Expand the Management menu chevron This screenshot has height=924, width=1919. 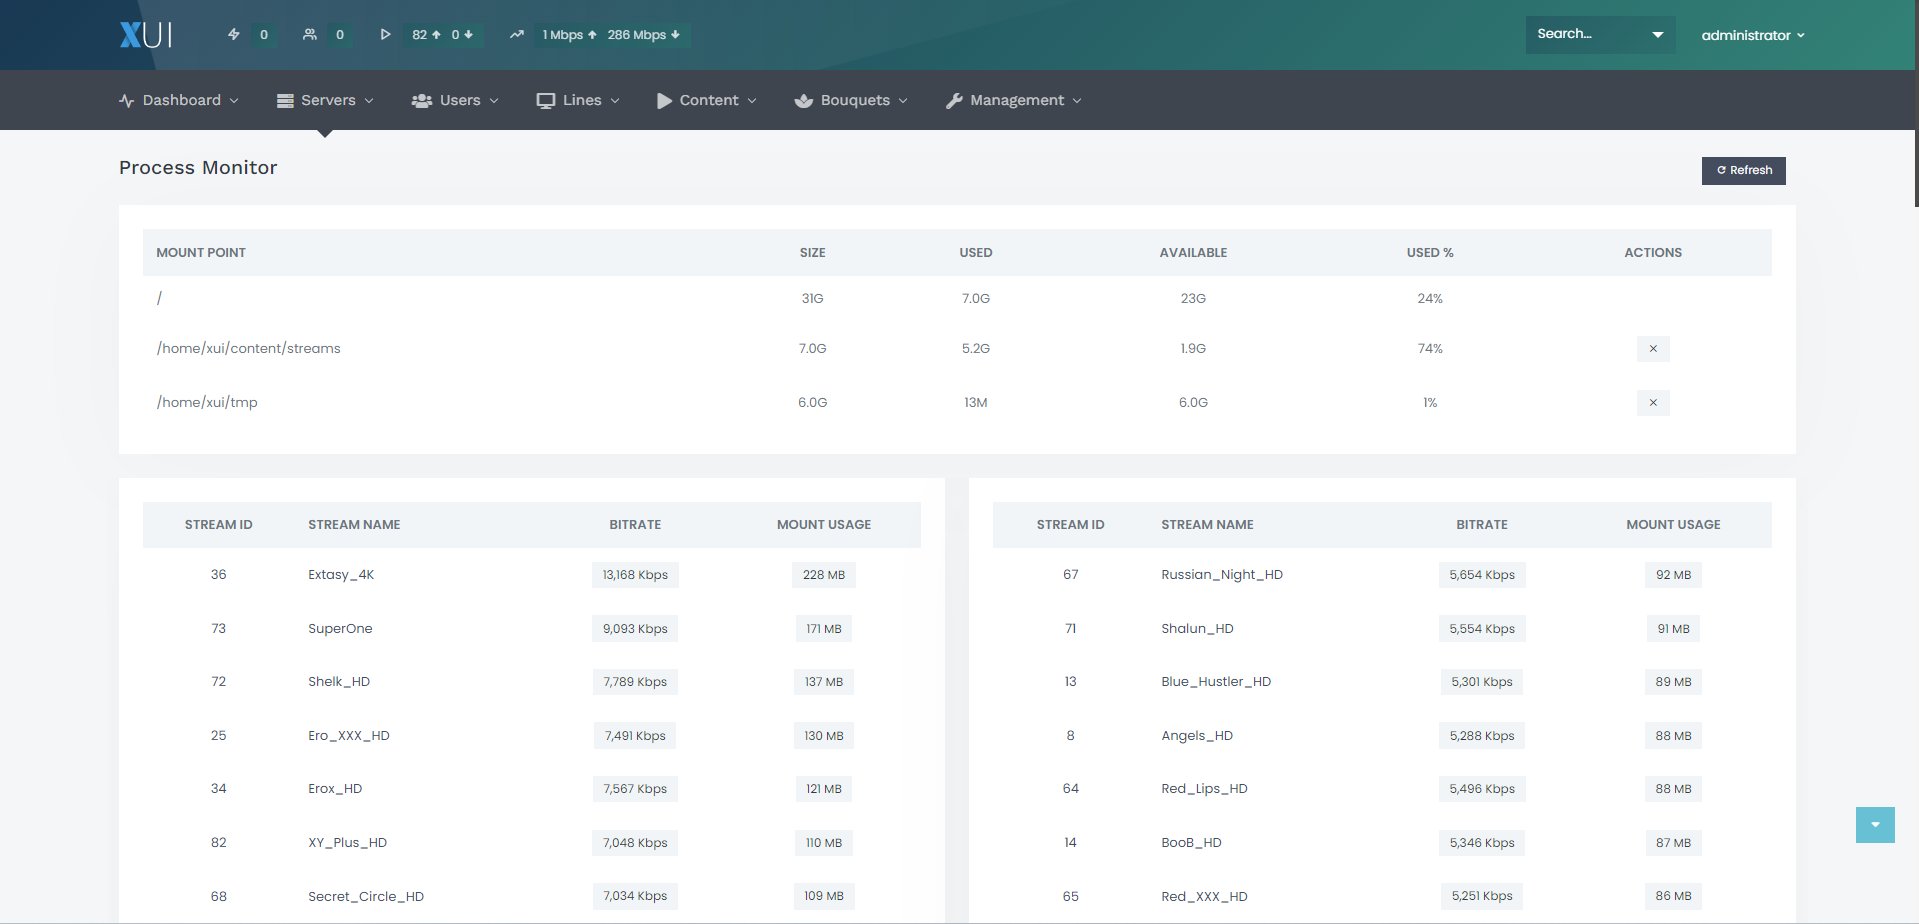[1077, 101]
